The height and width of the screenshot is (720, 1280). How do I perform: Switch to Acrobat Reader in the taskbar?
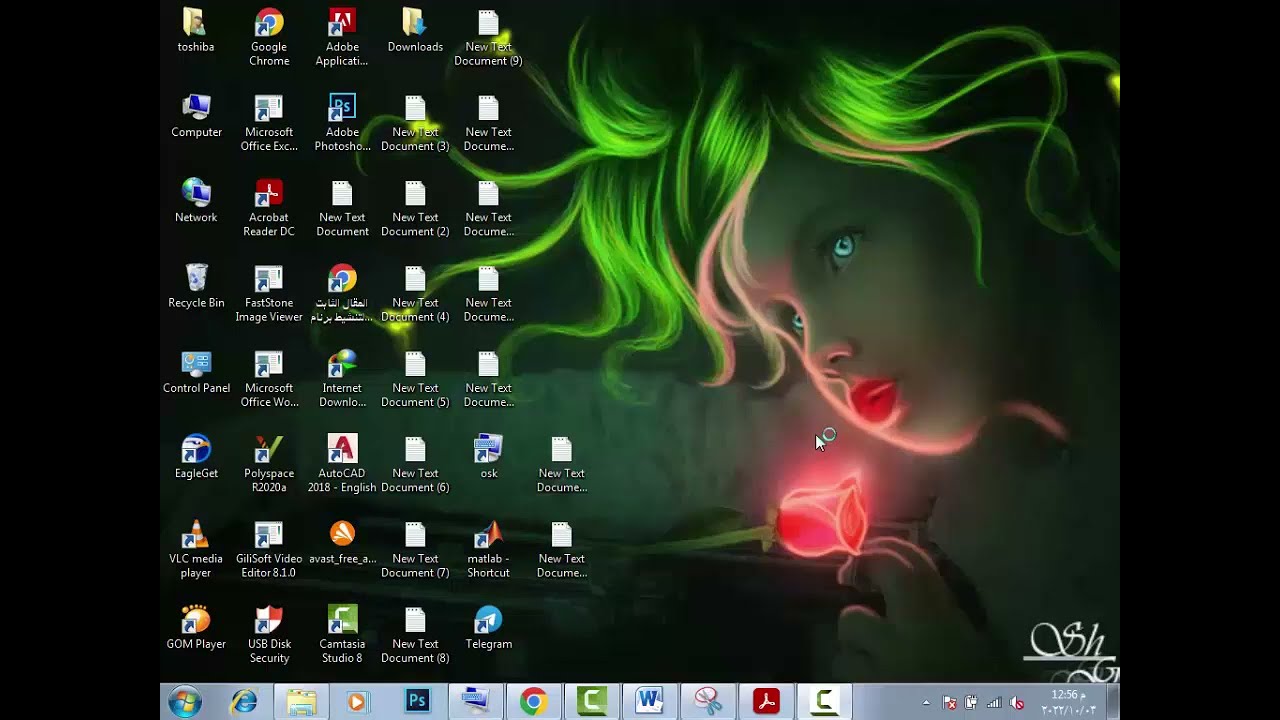tap(766, 702)
